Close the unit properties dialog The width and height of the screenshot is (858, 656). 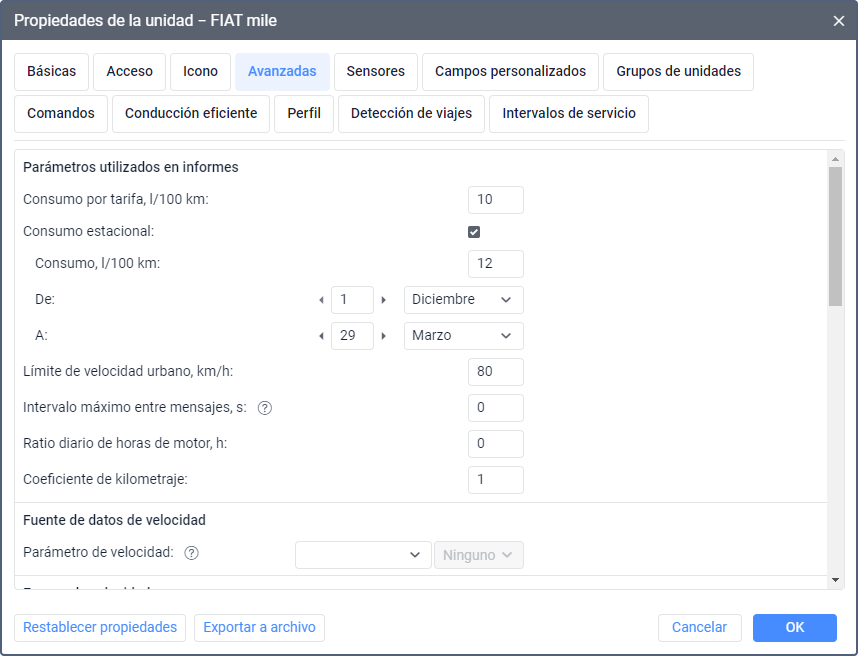click(838, 20)
